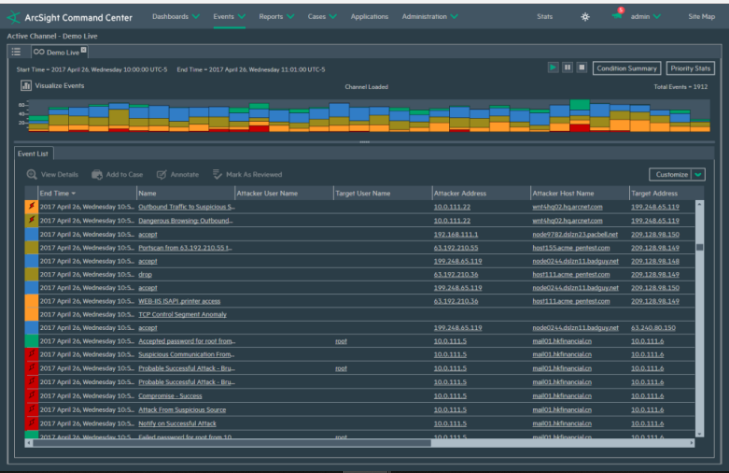
Task: Stop the active channel
Action: (582, 67)
